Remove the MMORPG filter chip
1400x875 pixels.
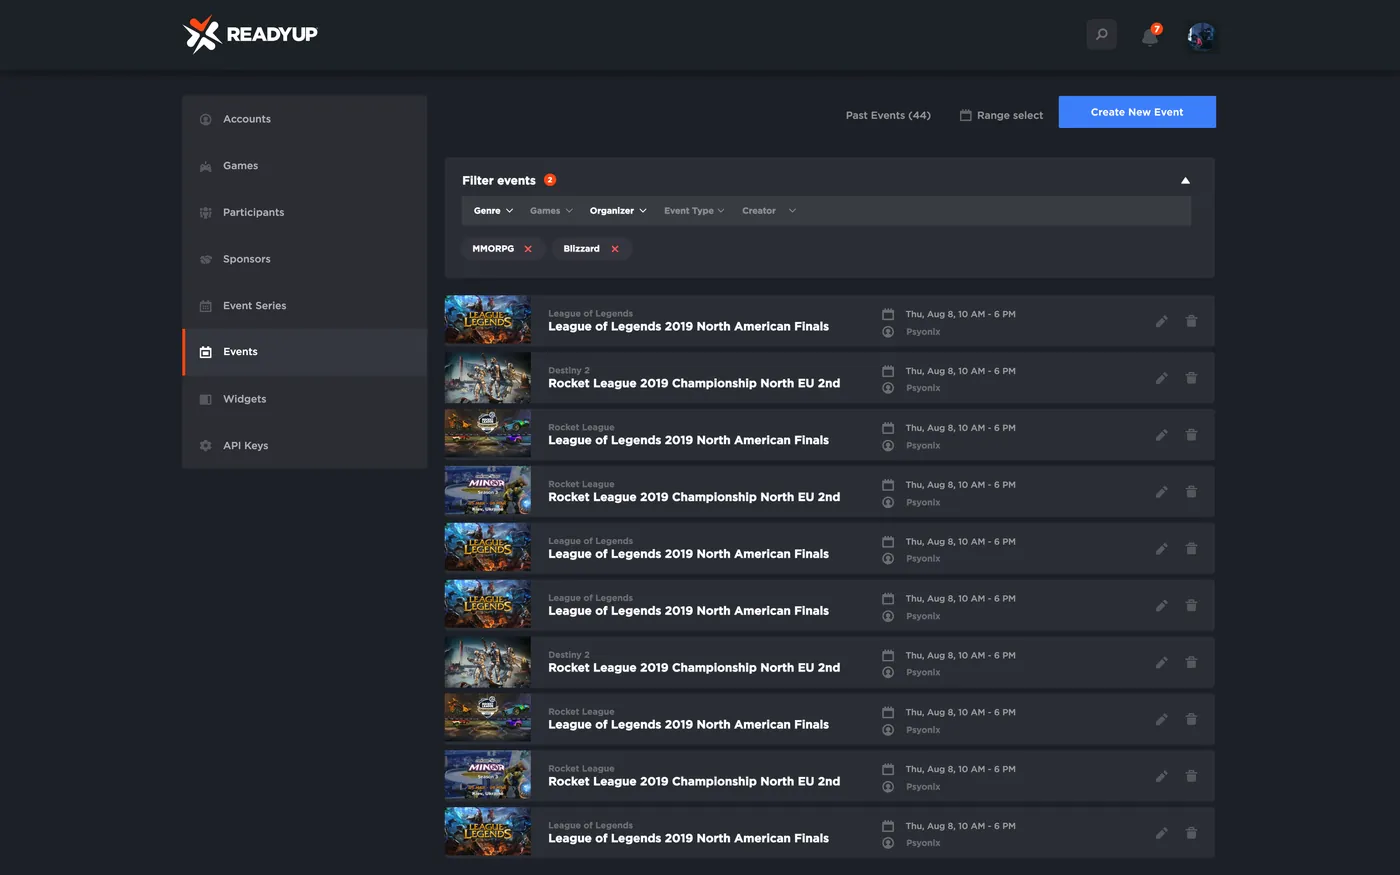click(x=528, y=249)
